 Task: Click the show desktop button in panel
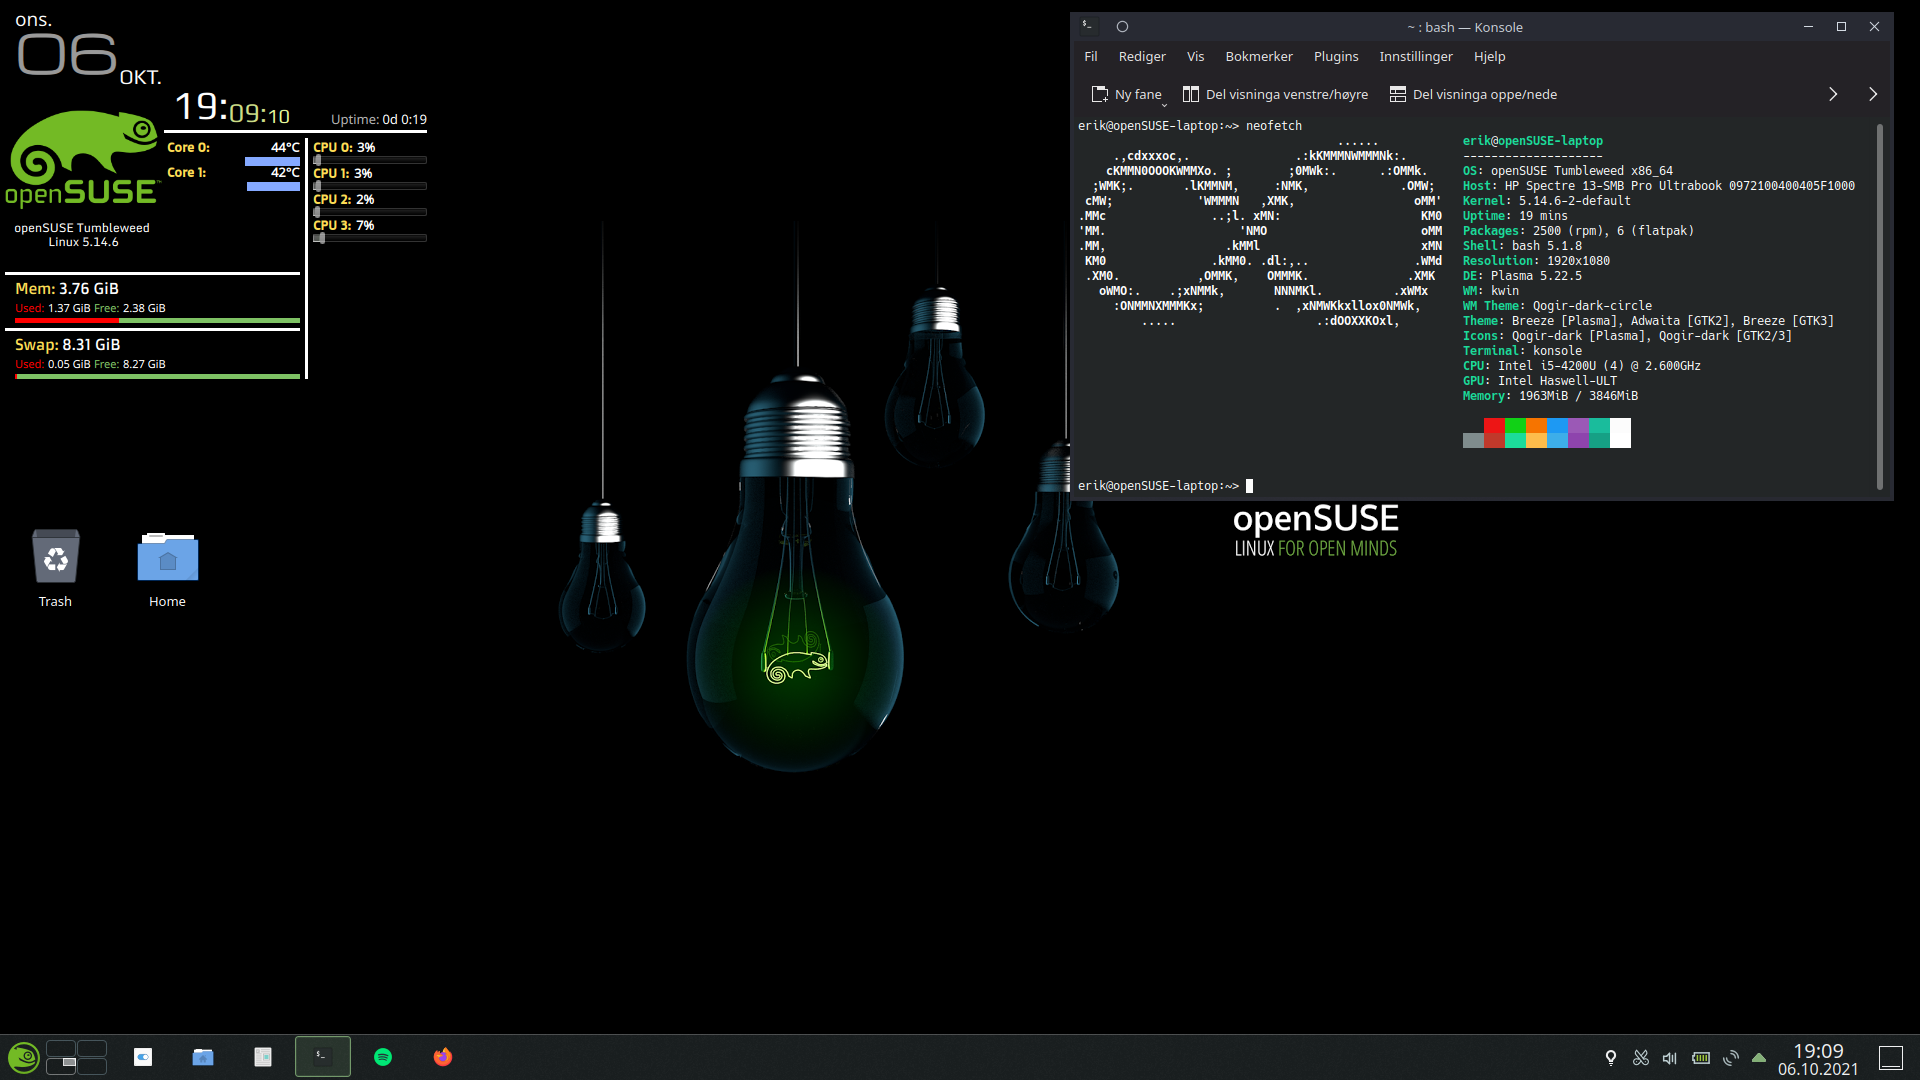point(1891,1058)
